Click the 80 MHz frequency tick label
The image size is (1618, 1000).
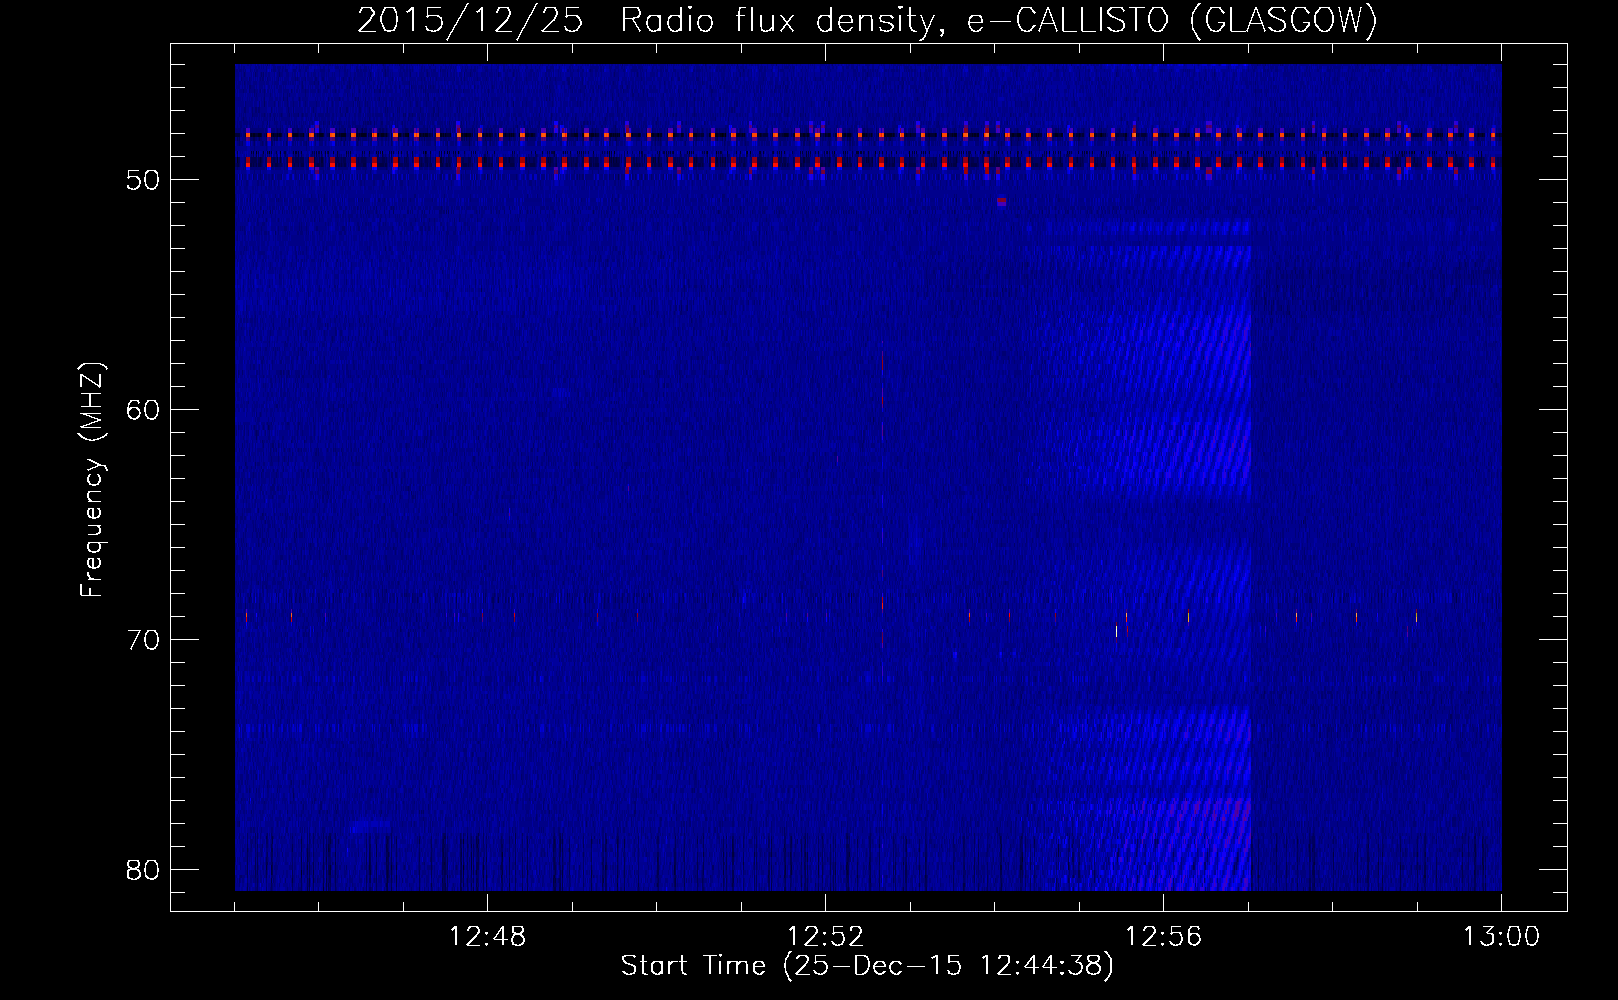pos(144,870)
